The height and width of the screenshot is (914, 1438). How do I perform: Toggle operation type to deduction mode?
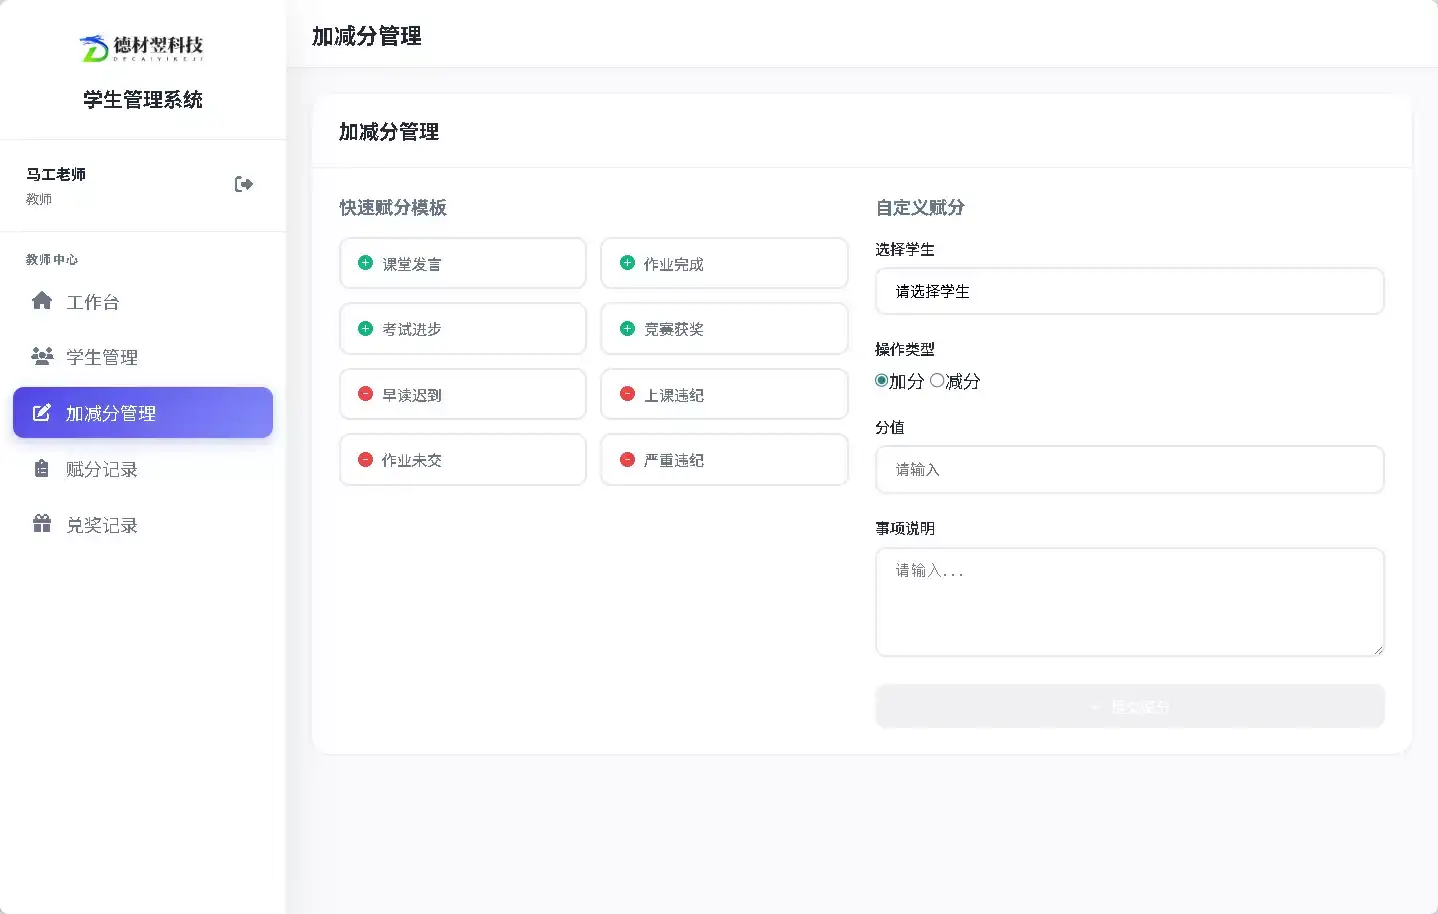click(x=936, y=380)
